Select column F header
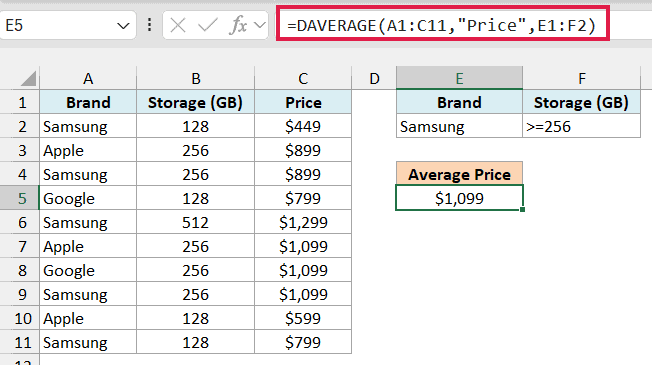This screenshot has height=365, width=652. coord(581,78)
